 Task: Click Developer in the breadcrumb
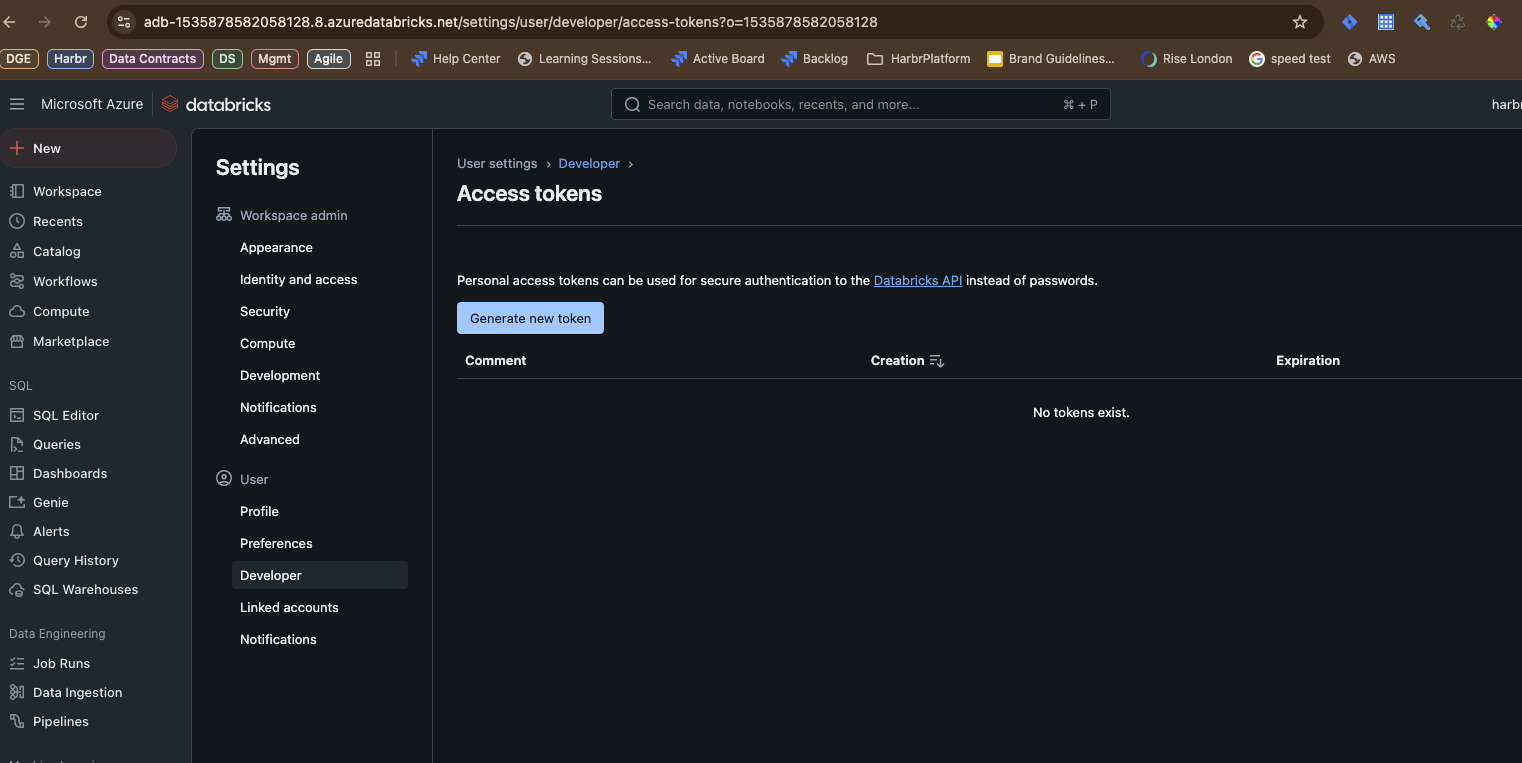589,163
